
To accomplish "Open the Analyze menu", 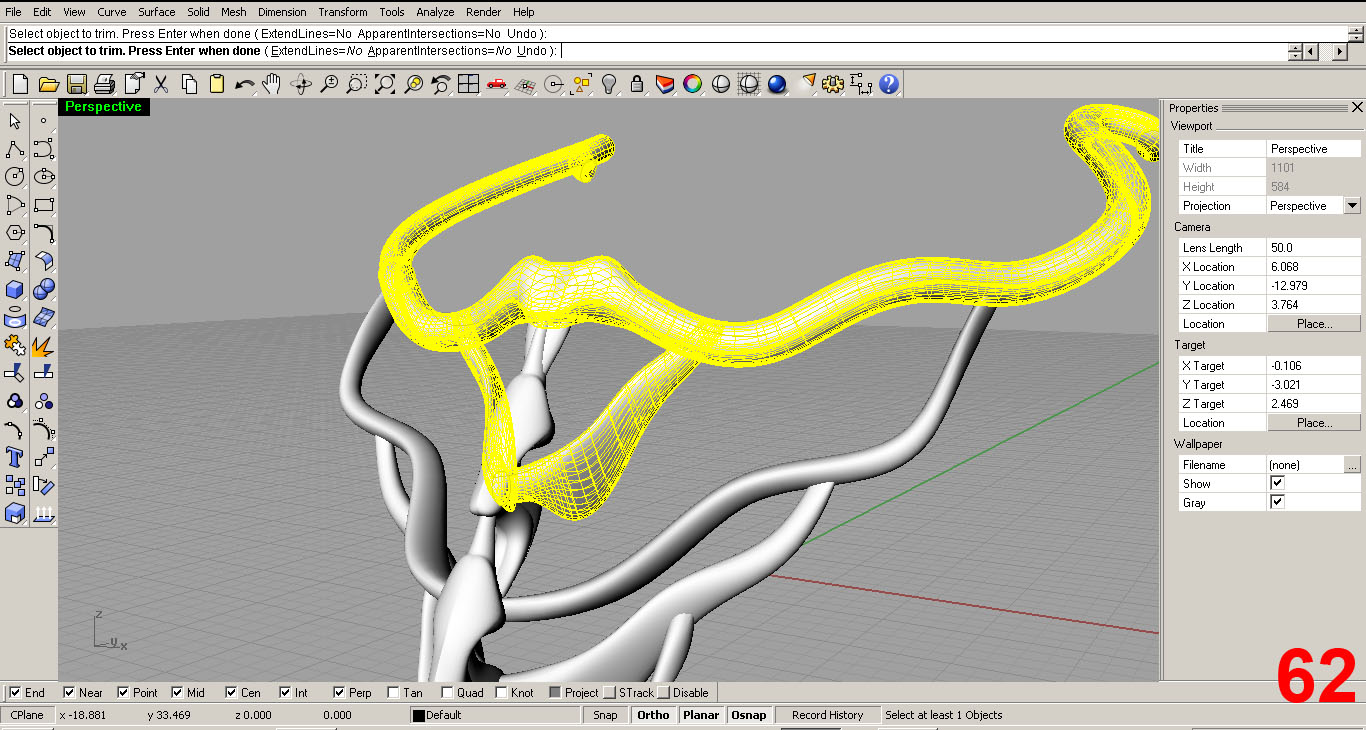I will pos(435,12).
